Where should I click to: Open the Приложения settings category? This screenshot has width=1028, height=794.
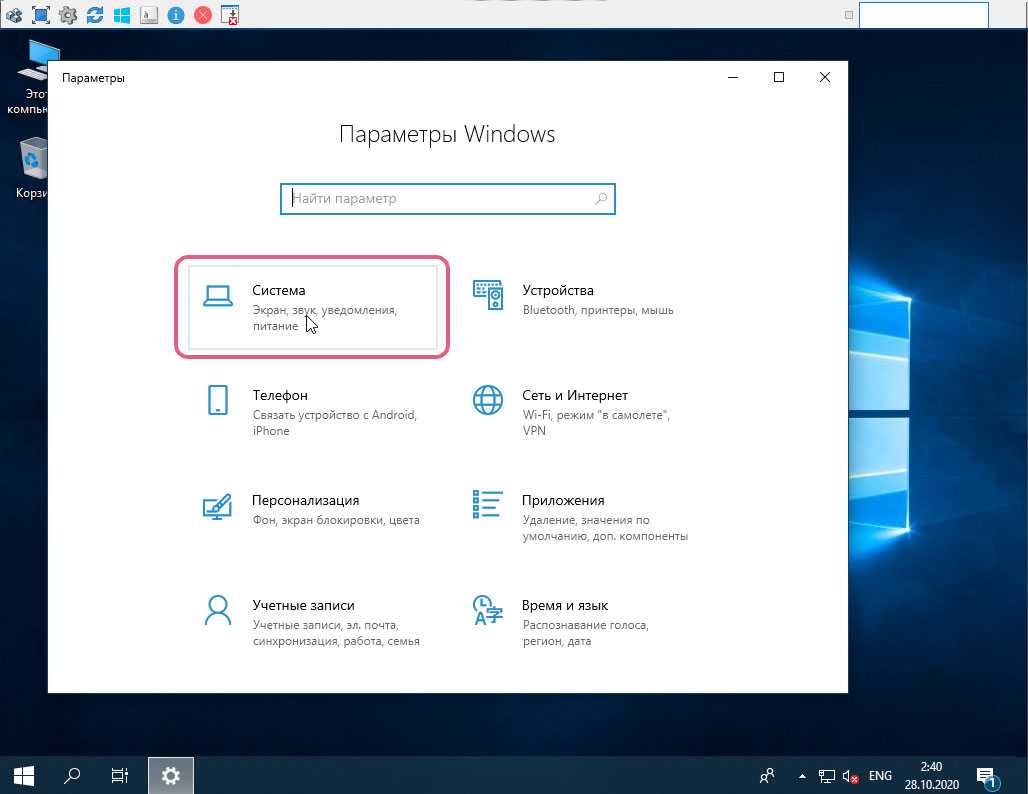click(x=582, y=517)
